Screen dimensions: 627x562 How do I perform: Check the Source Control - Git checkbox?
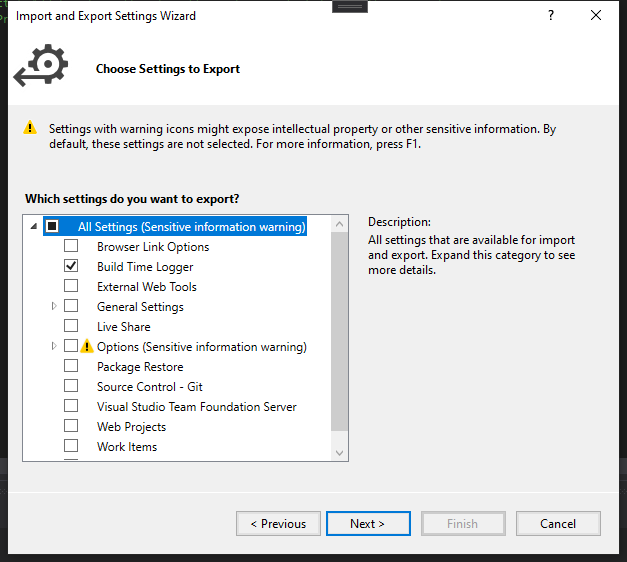pyautogui.click(x=71, y=386)
